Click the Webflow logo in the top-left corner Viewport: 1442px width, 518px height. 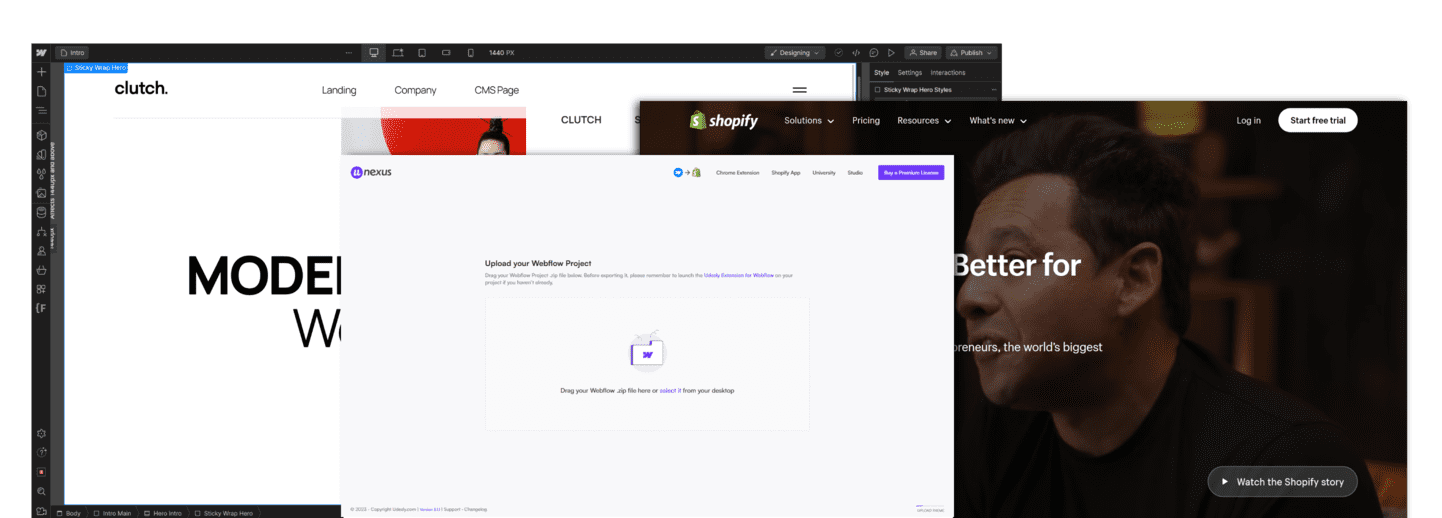coord(41,53)
